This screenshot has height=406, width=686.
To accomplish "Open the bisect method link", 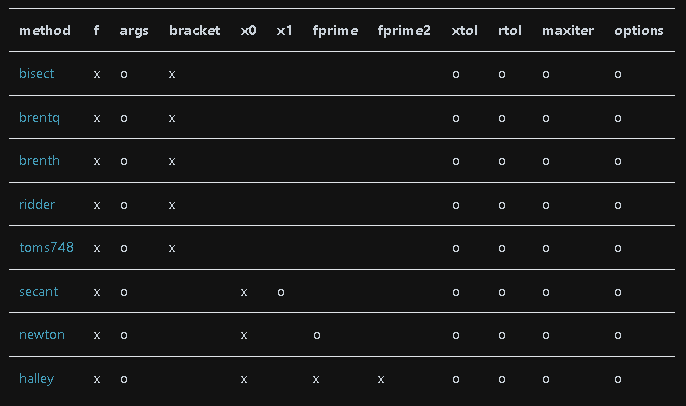I will (x=37, y=74).
